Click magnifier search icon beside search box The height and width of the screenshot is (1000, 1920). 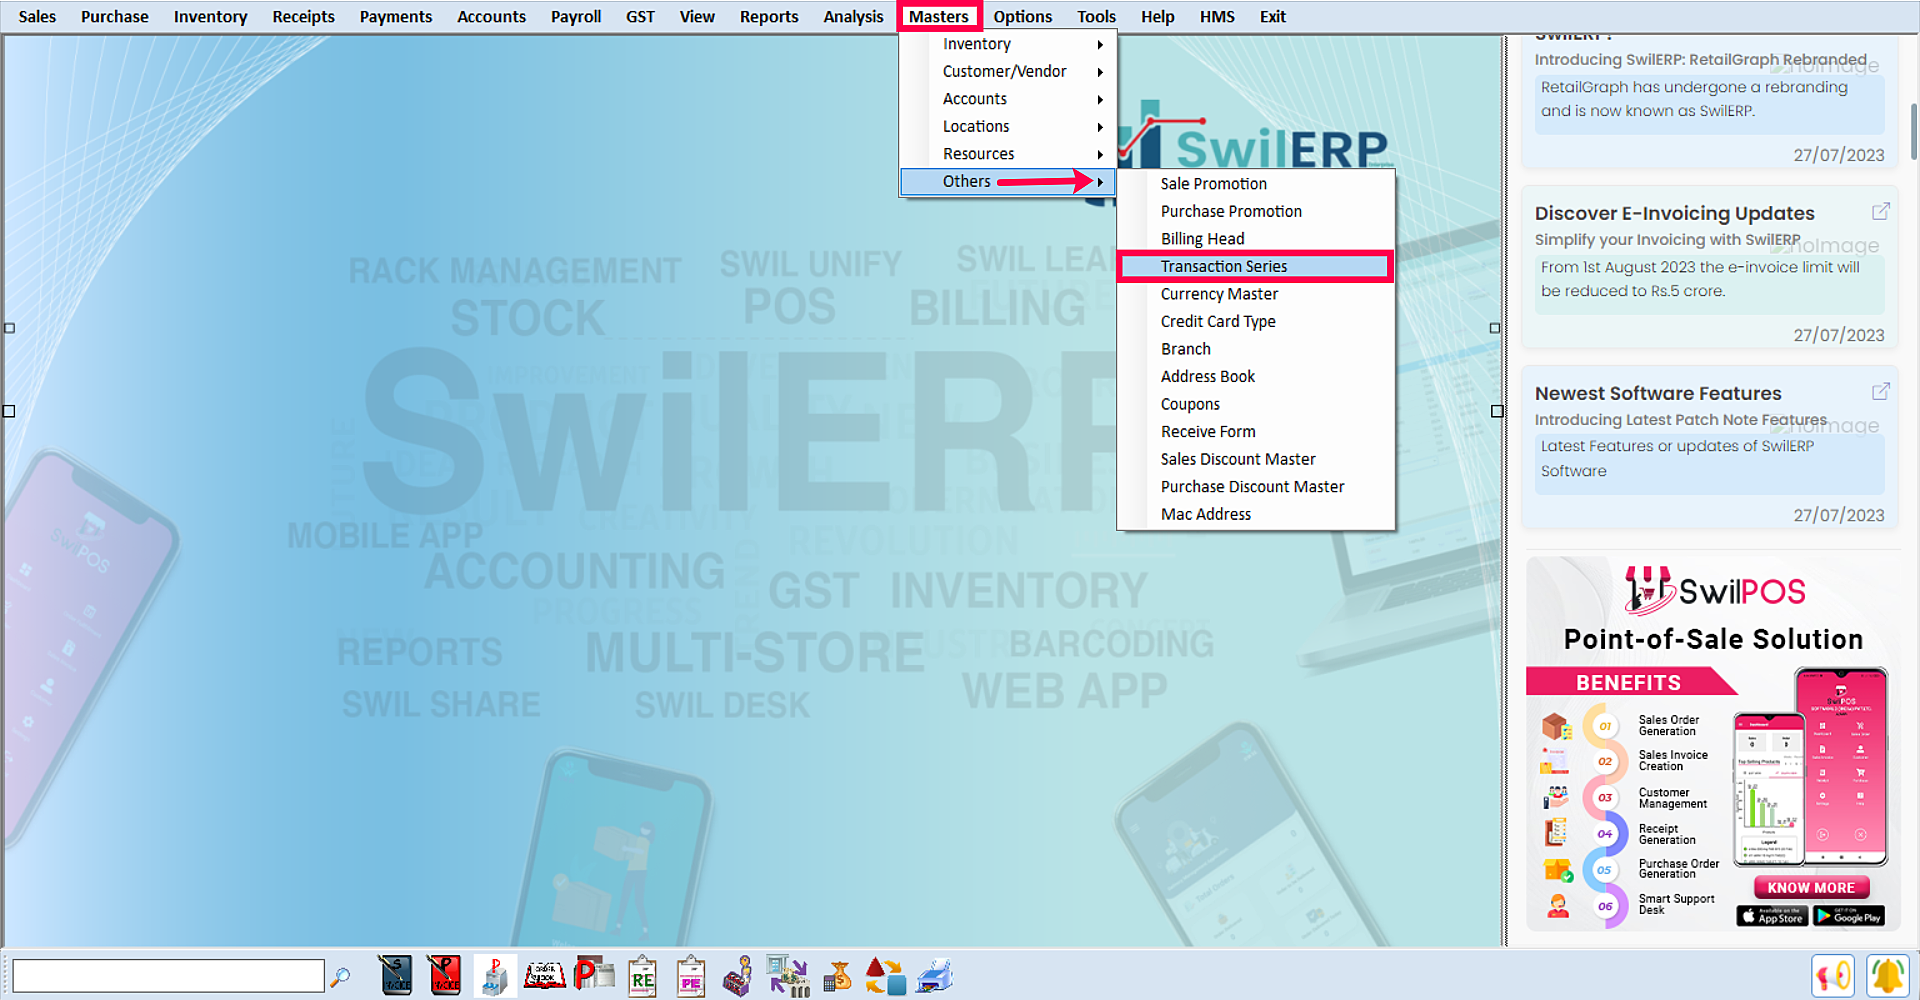coord(340,976)
